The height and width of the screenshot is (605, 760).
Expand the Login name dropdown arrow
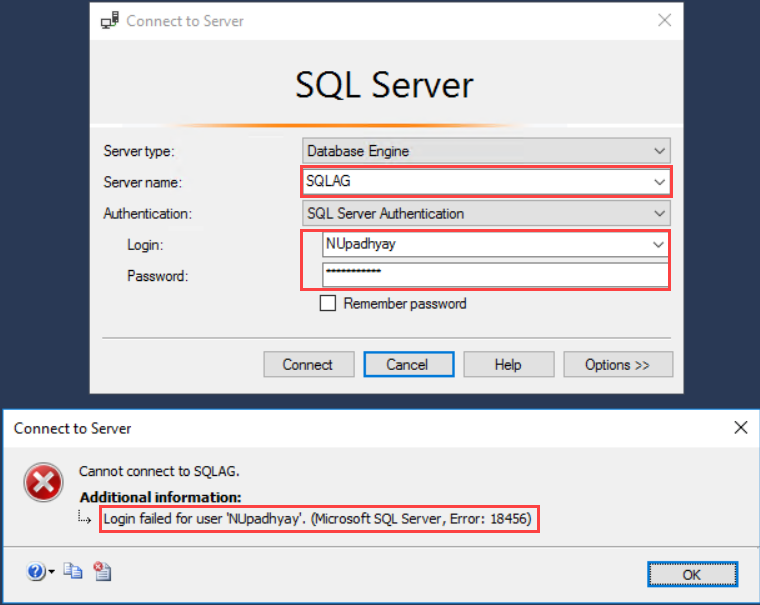(x=658, y=244)
